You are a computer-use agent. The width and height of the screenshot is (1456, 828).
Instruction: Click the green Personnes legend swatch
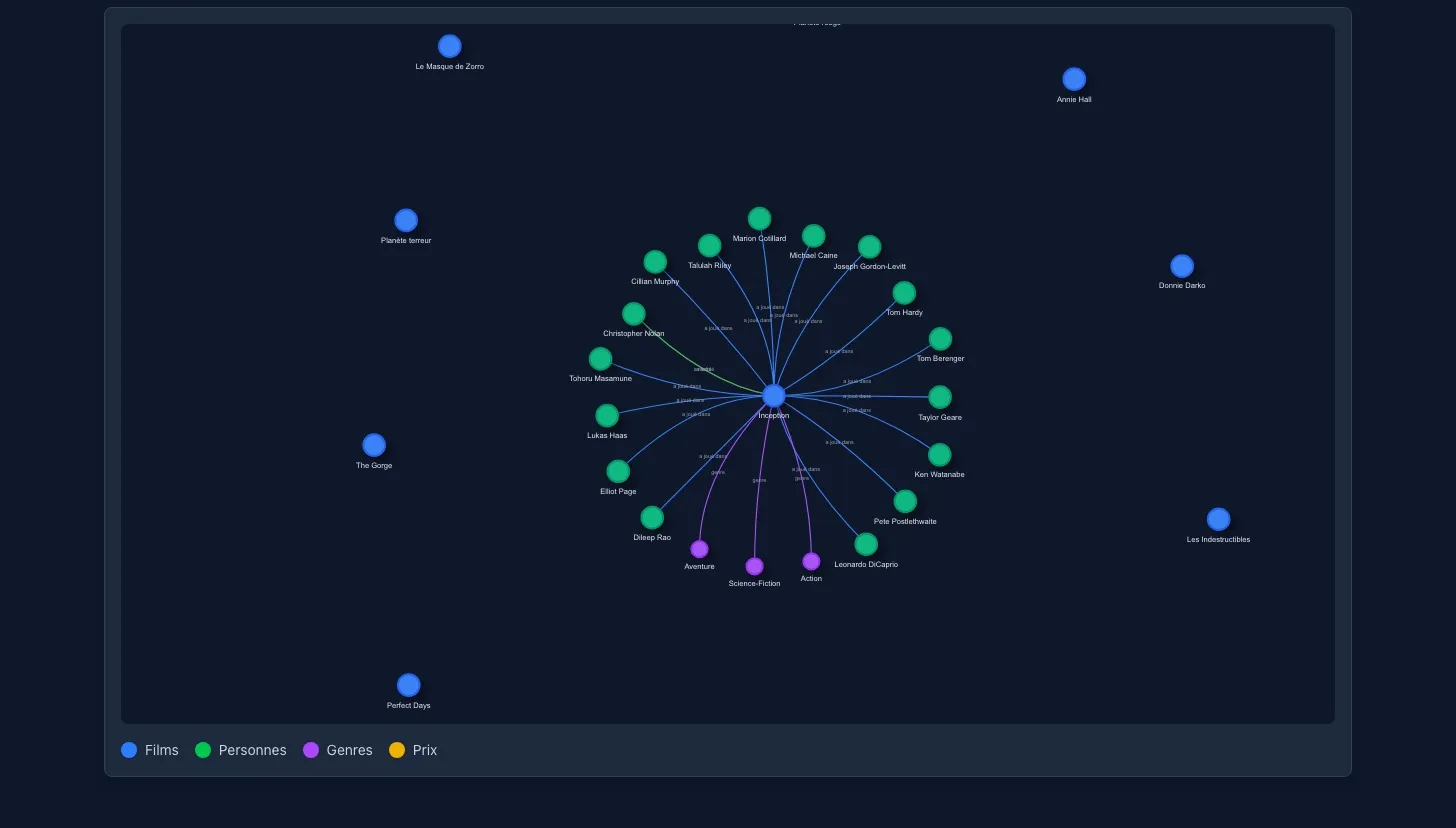[x=203, y=750]
